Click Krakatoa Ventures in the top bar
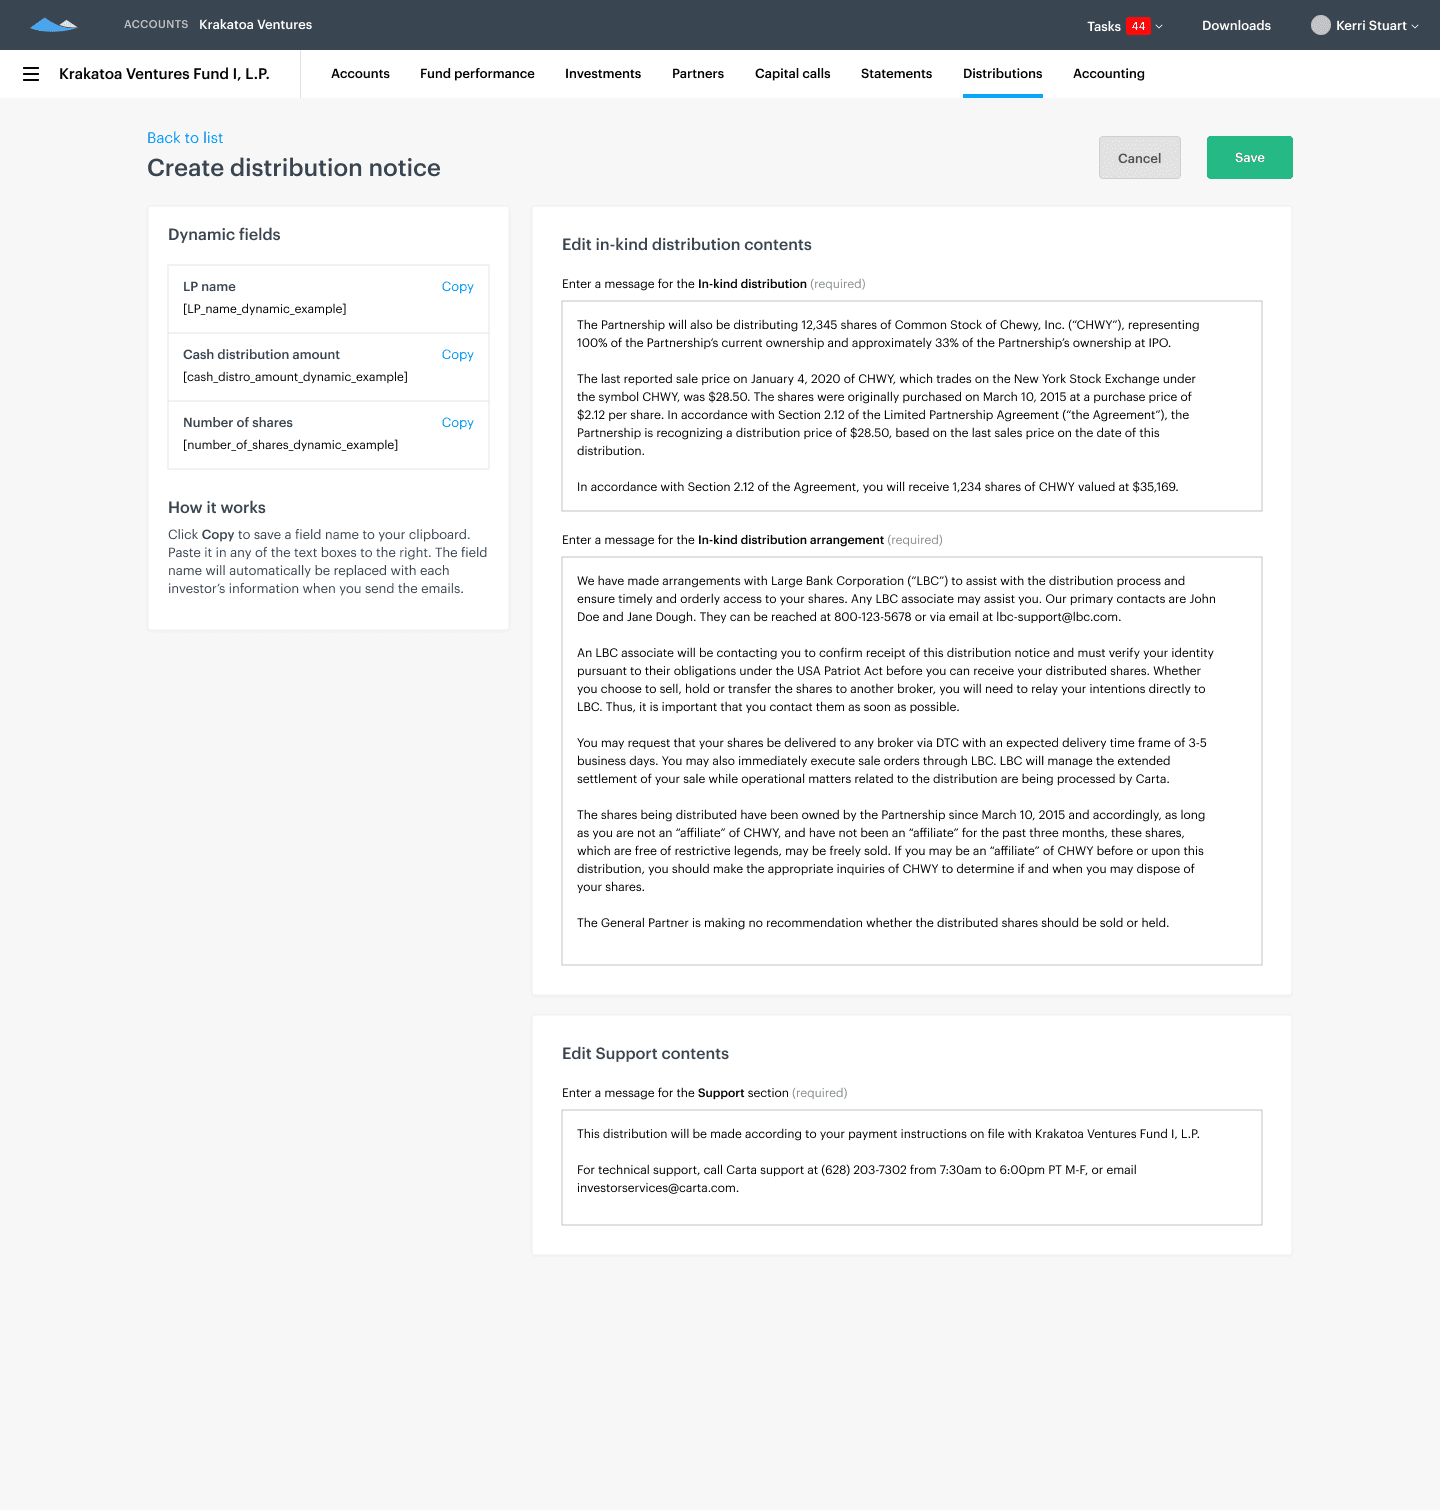Image resolution: width=1440 pixels, height=1510 pixels. click(x=255, y=24)
